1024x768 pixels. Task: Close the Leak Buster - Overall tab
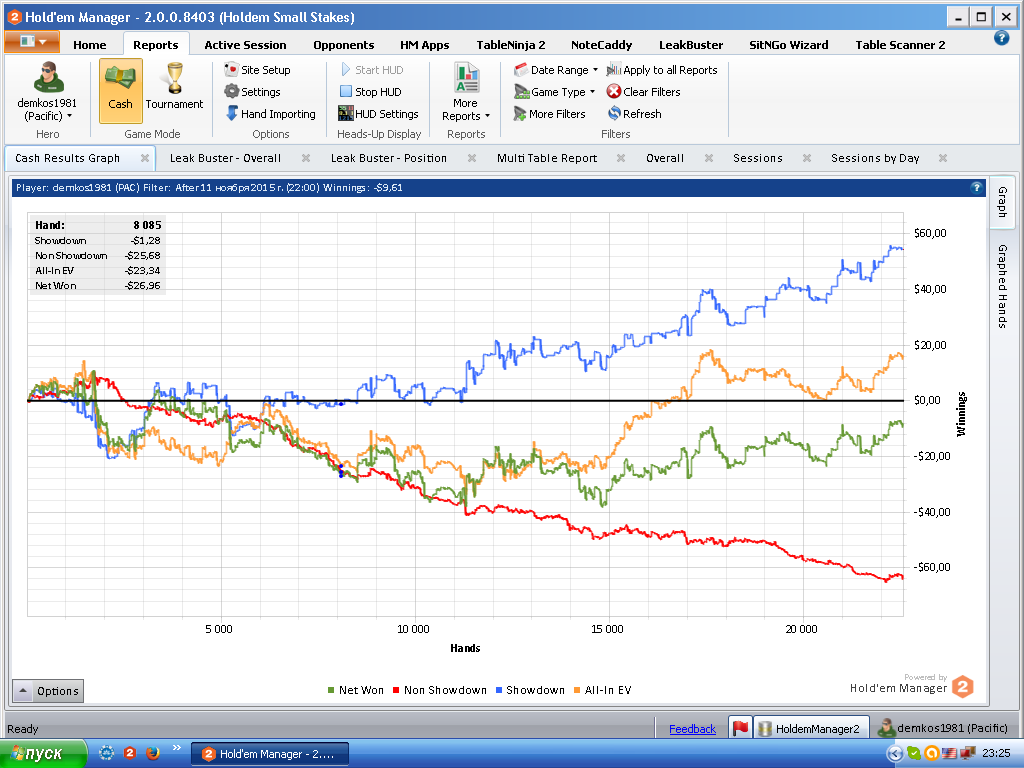pos(306,158)
